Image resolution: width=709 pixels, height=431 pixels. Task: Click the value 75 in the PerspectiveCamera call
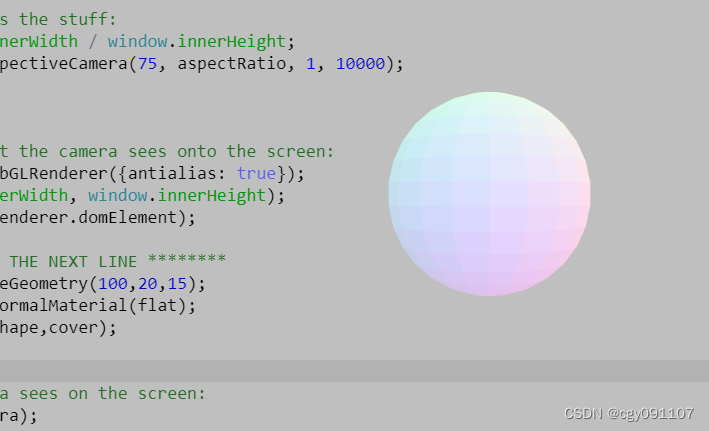point(147,64)
